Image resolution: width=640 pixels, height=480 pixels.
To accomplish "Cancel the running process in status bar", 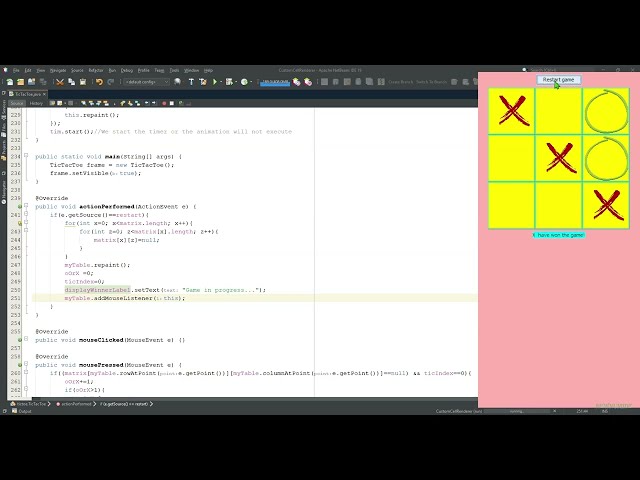I will coord(555,411).
